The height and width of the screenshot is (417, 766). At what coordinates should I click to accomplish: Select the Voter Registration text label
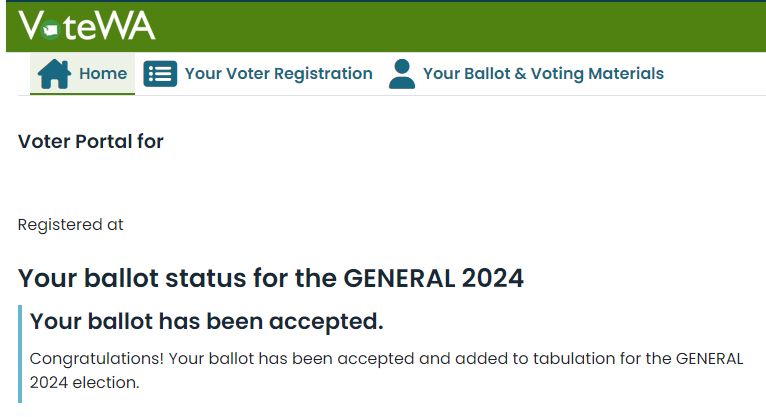point(278,74)
